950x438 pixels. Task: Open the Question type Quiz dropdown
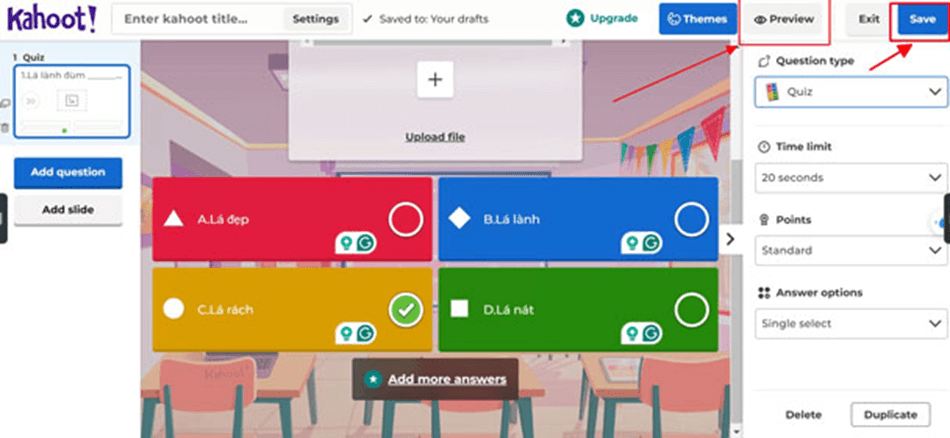851,92
